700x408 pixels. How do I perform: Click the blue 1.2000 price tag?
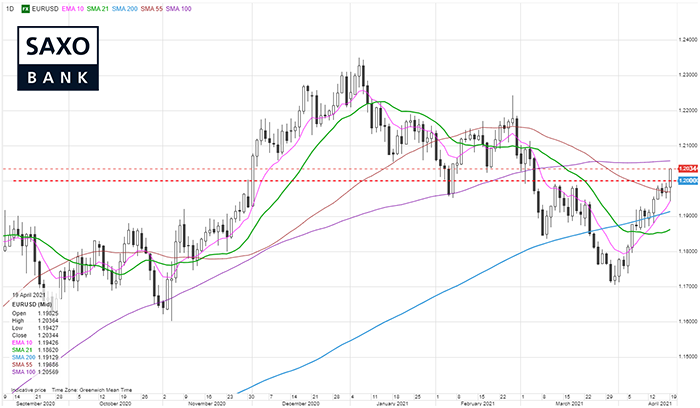click(688, 180)
